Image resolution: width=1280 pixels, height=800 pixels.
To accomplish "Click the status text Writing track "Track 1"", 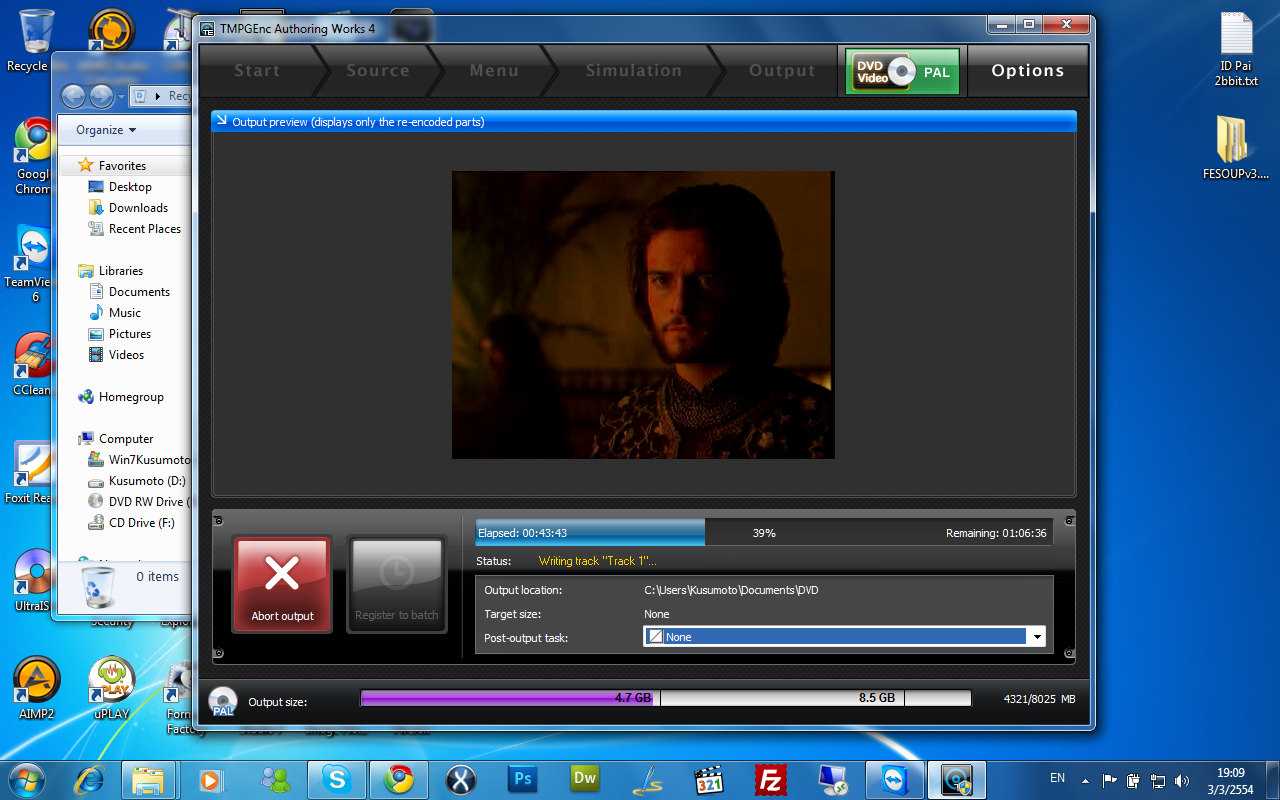I will pyautogui.click(x=598, y=561).
